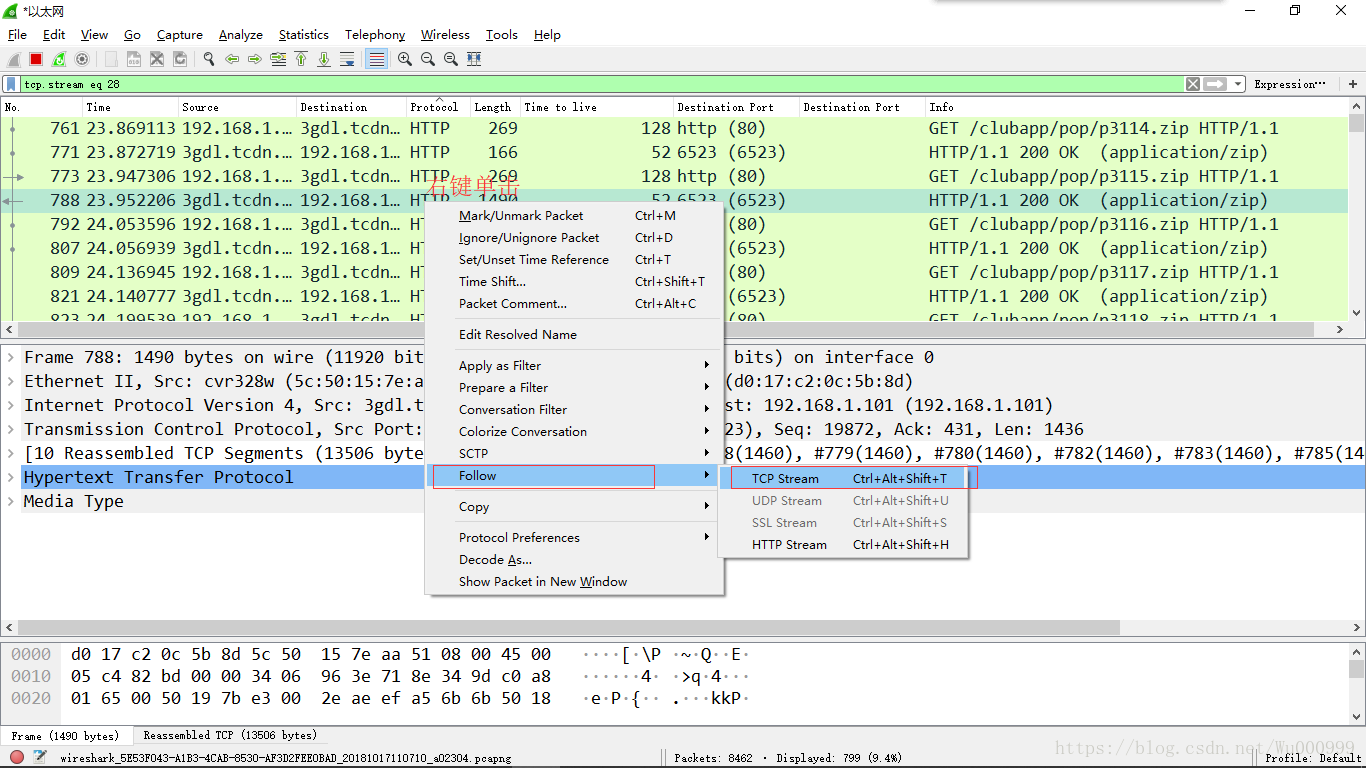
Task: Toggle auto-scroll during live capture
Action: click(x=347, y=59)
